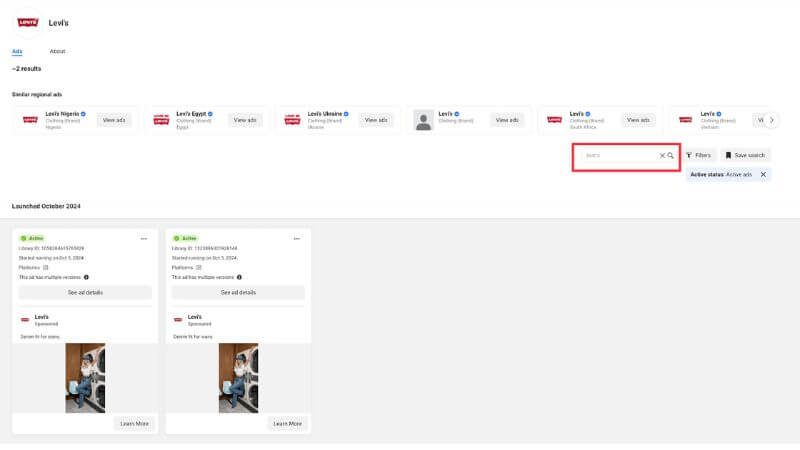Select the Ads tab

[17, 51]
